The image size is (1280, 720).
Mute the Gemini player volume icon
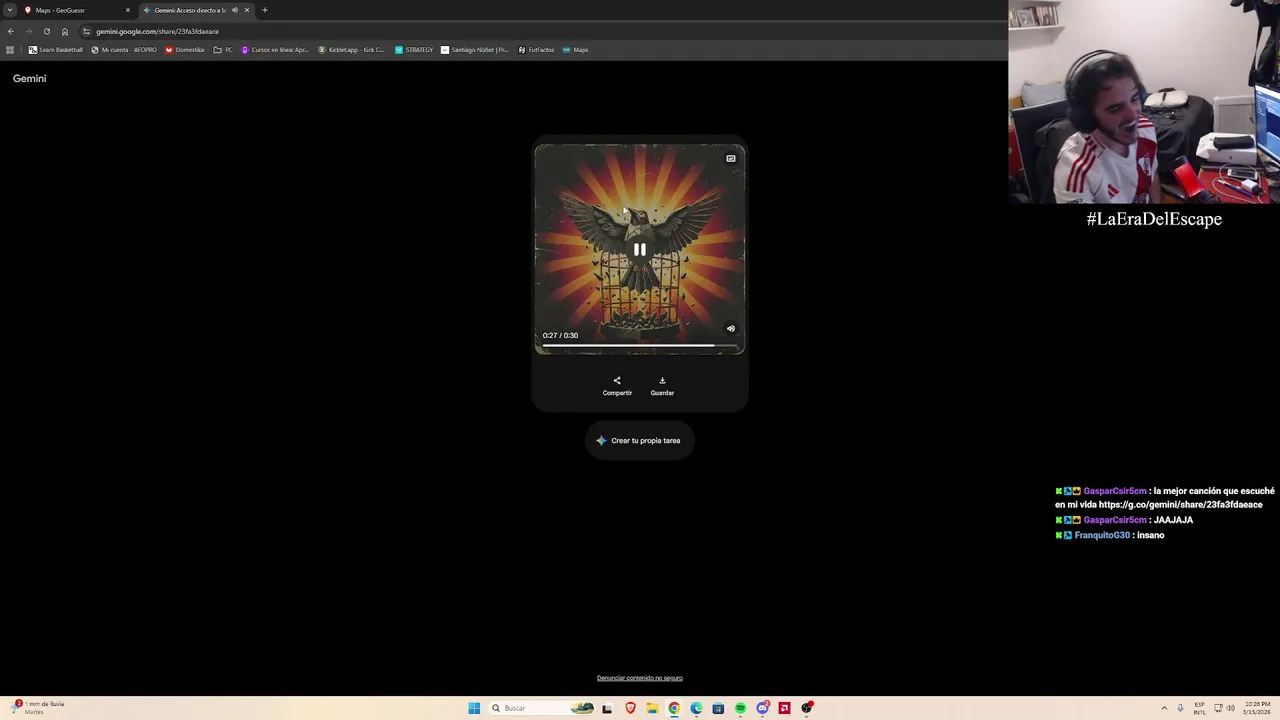(731, 328)
